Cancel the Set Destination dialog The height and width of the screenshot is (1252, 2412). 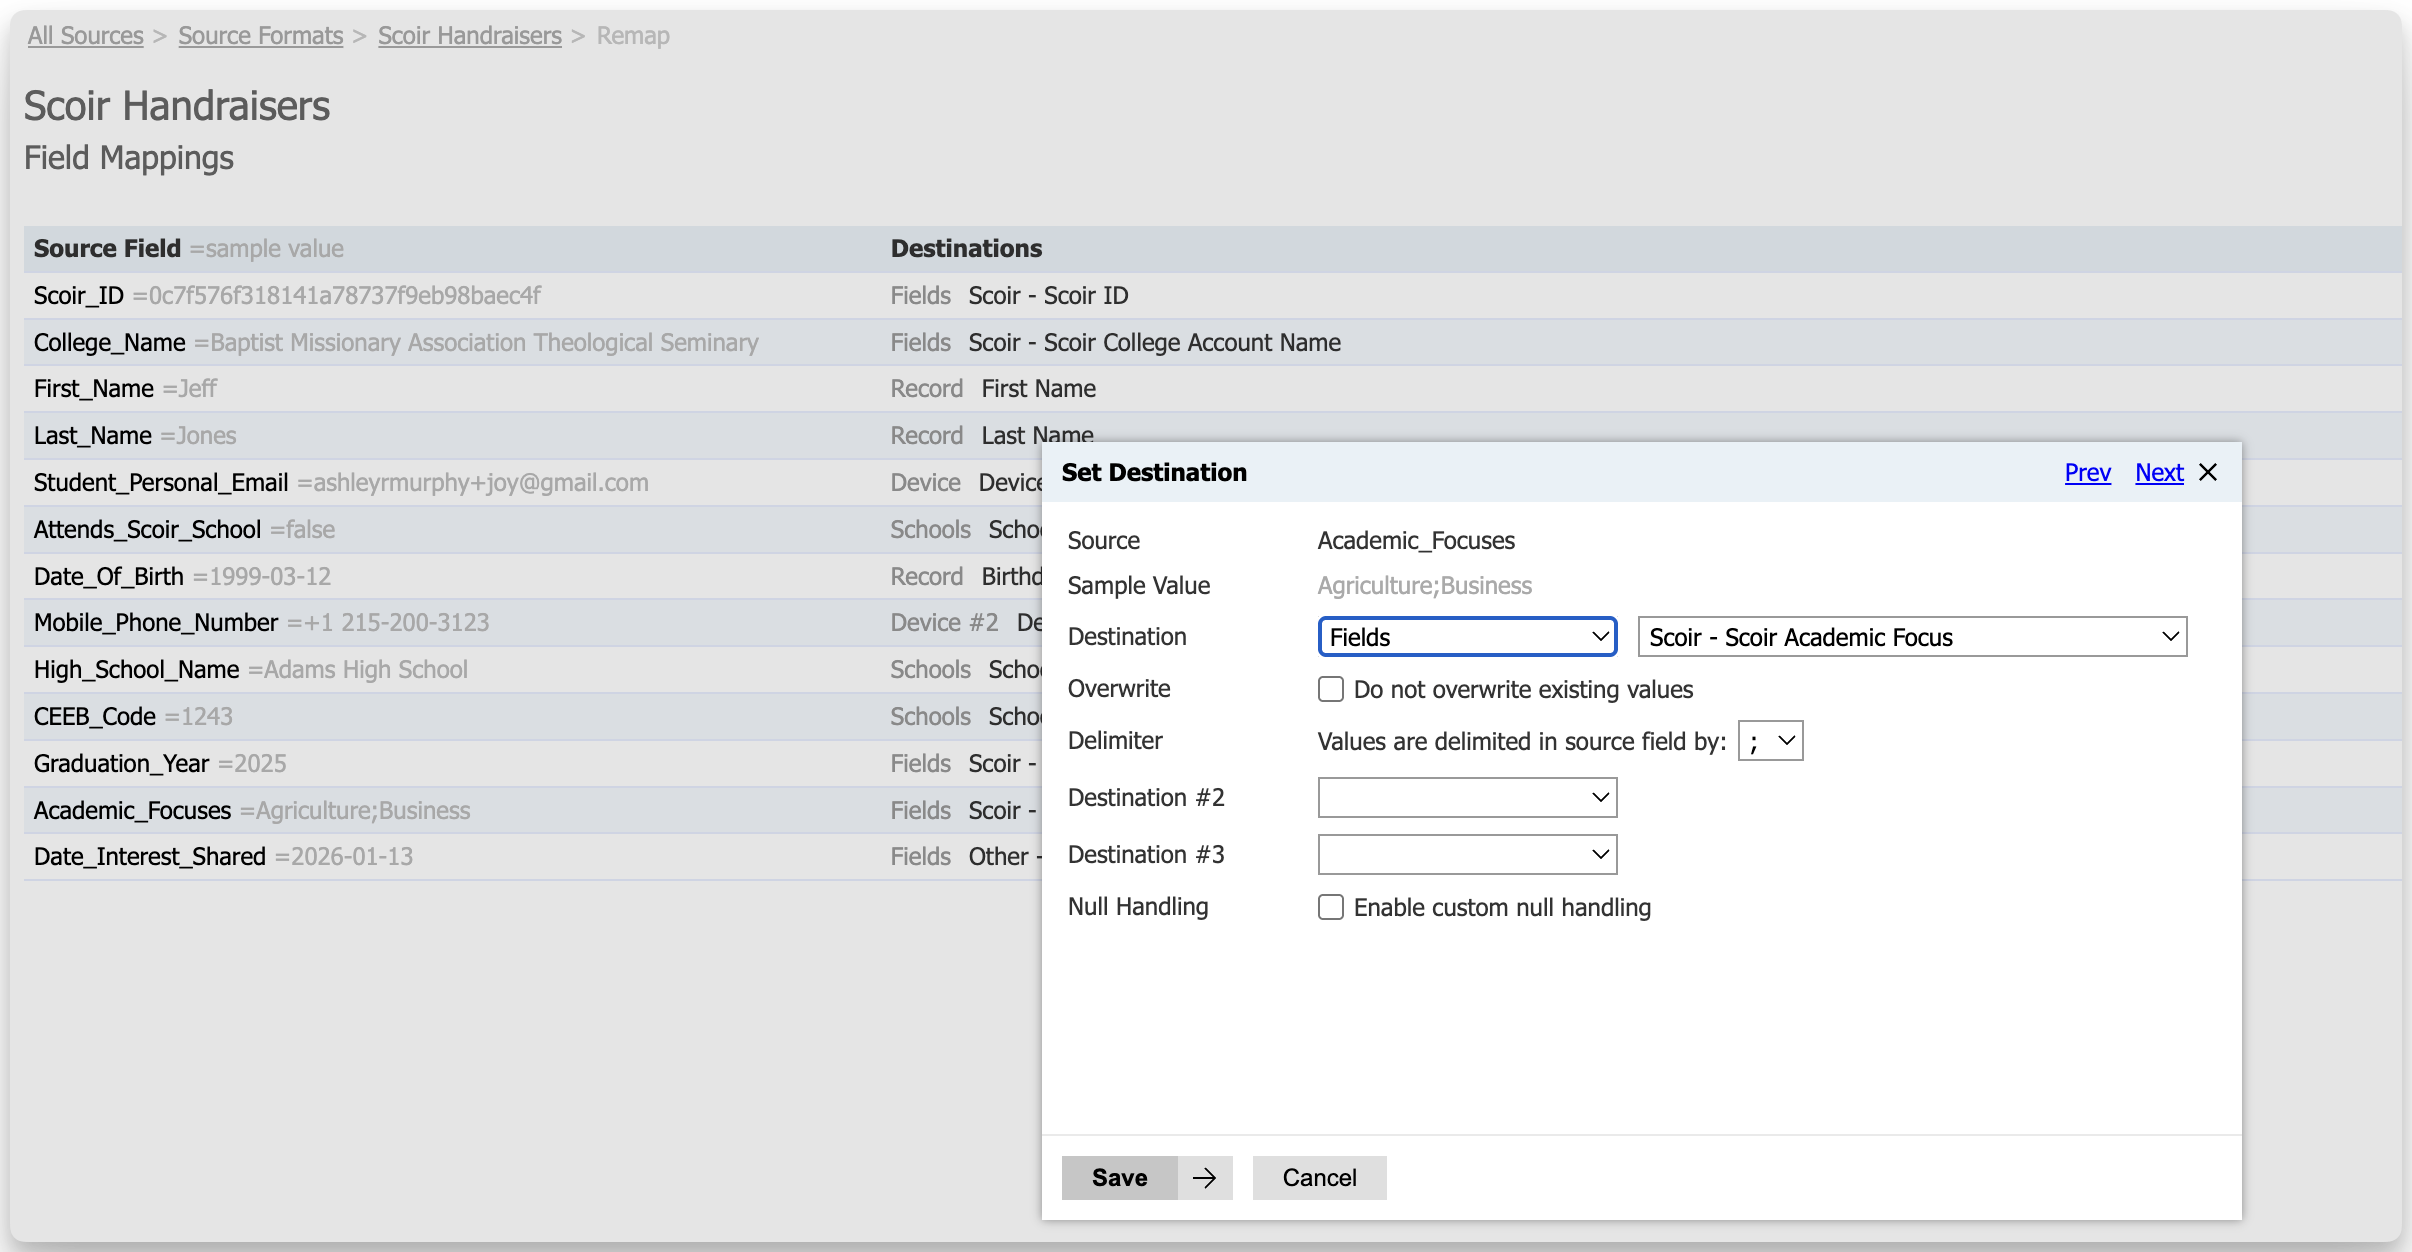pos(1318,1178)
